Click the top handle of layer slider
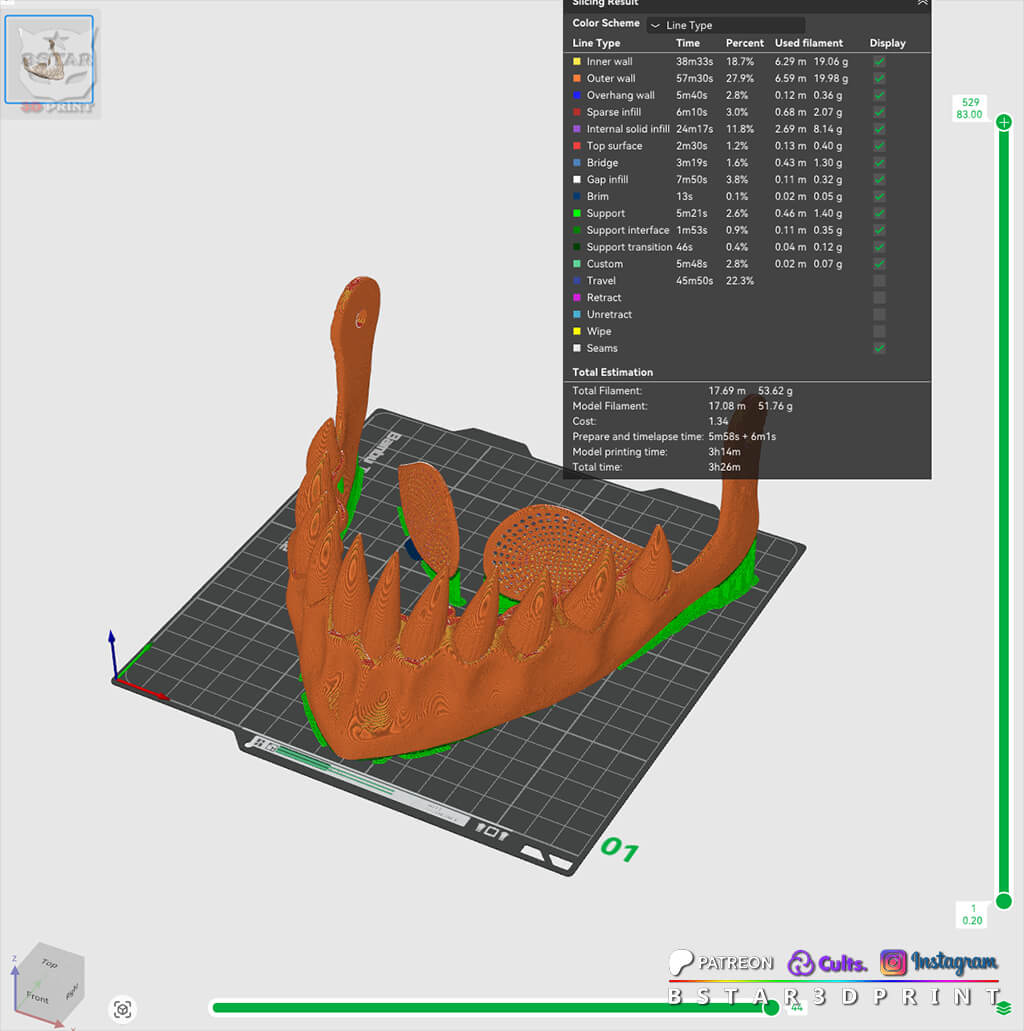Screen dimensions: 1024x1031 1004,122
